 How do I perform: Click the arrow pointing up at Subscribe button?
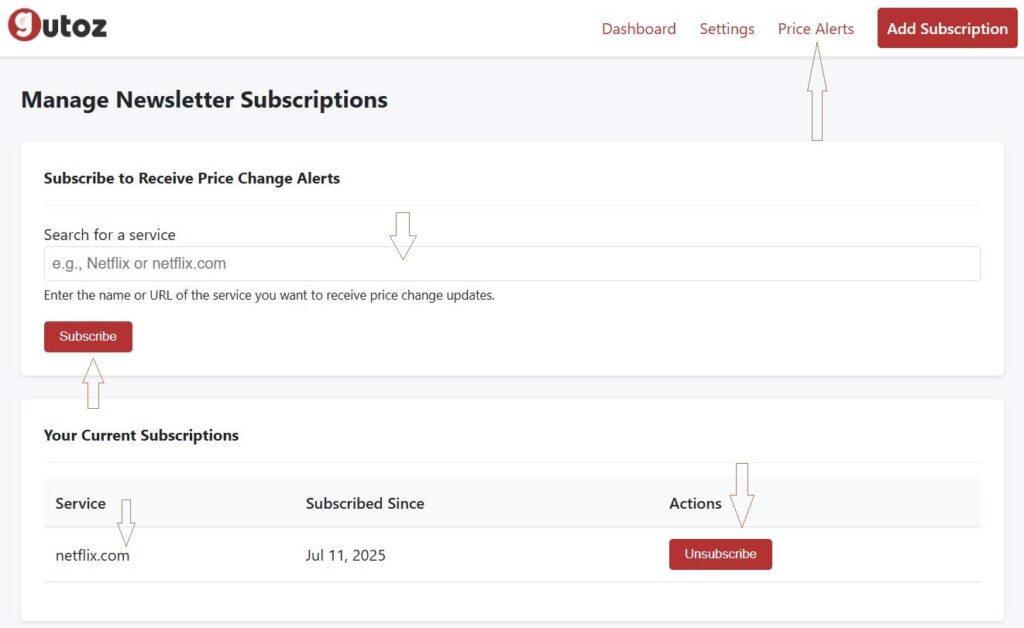coord(93,383)
